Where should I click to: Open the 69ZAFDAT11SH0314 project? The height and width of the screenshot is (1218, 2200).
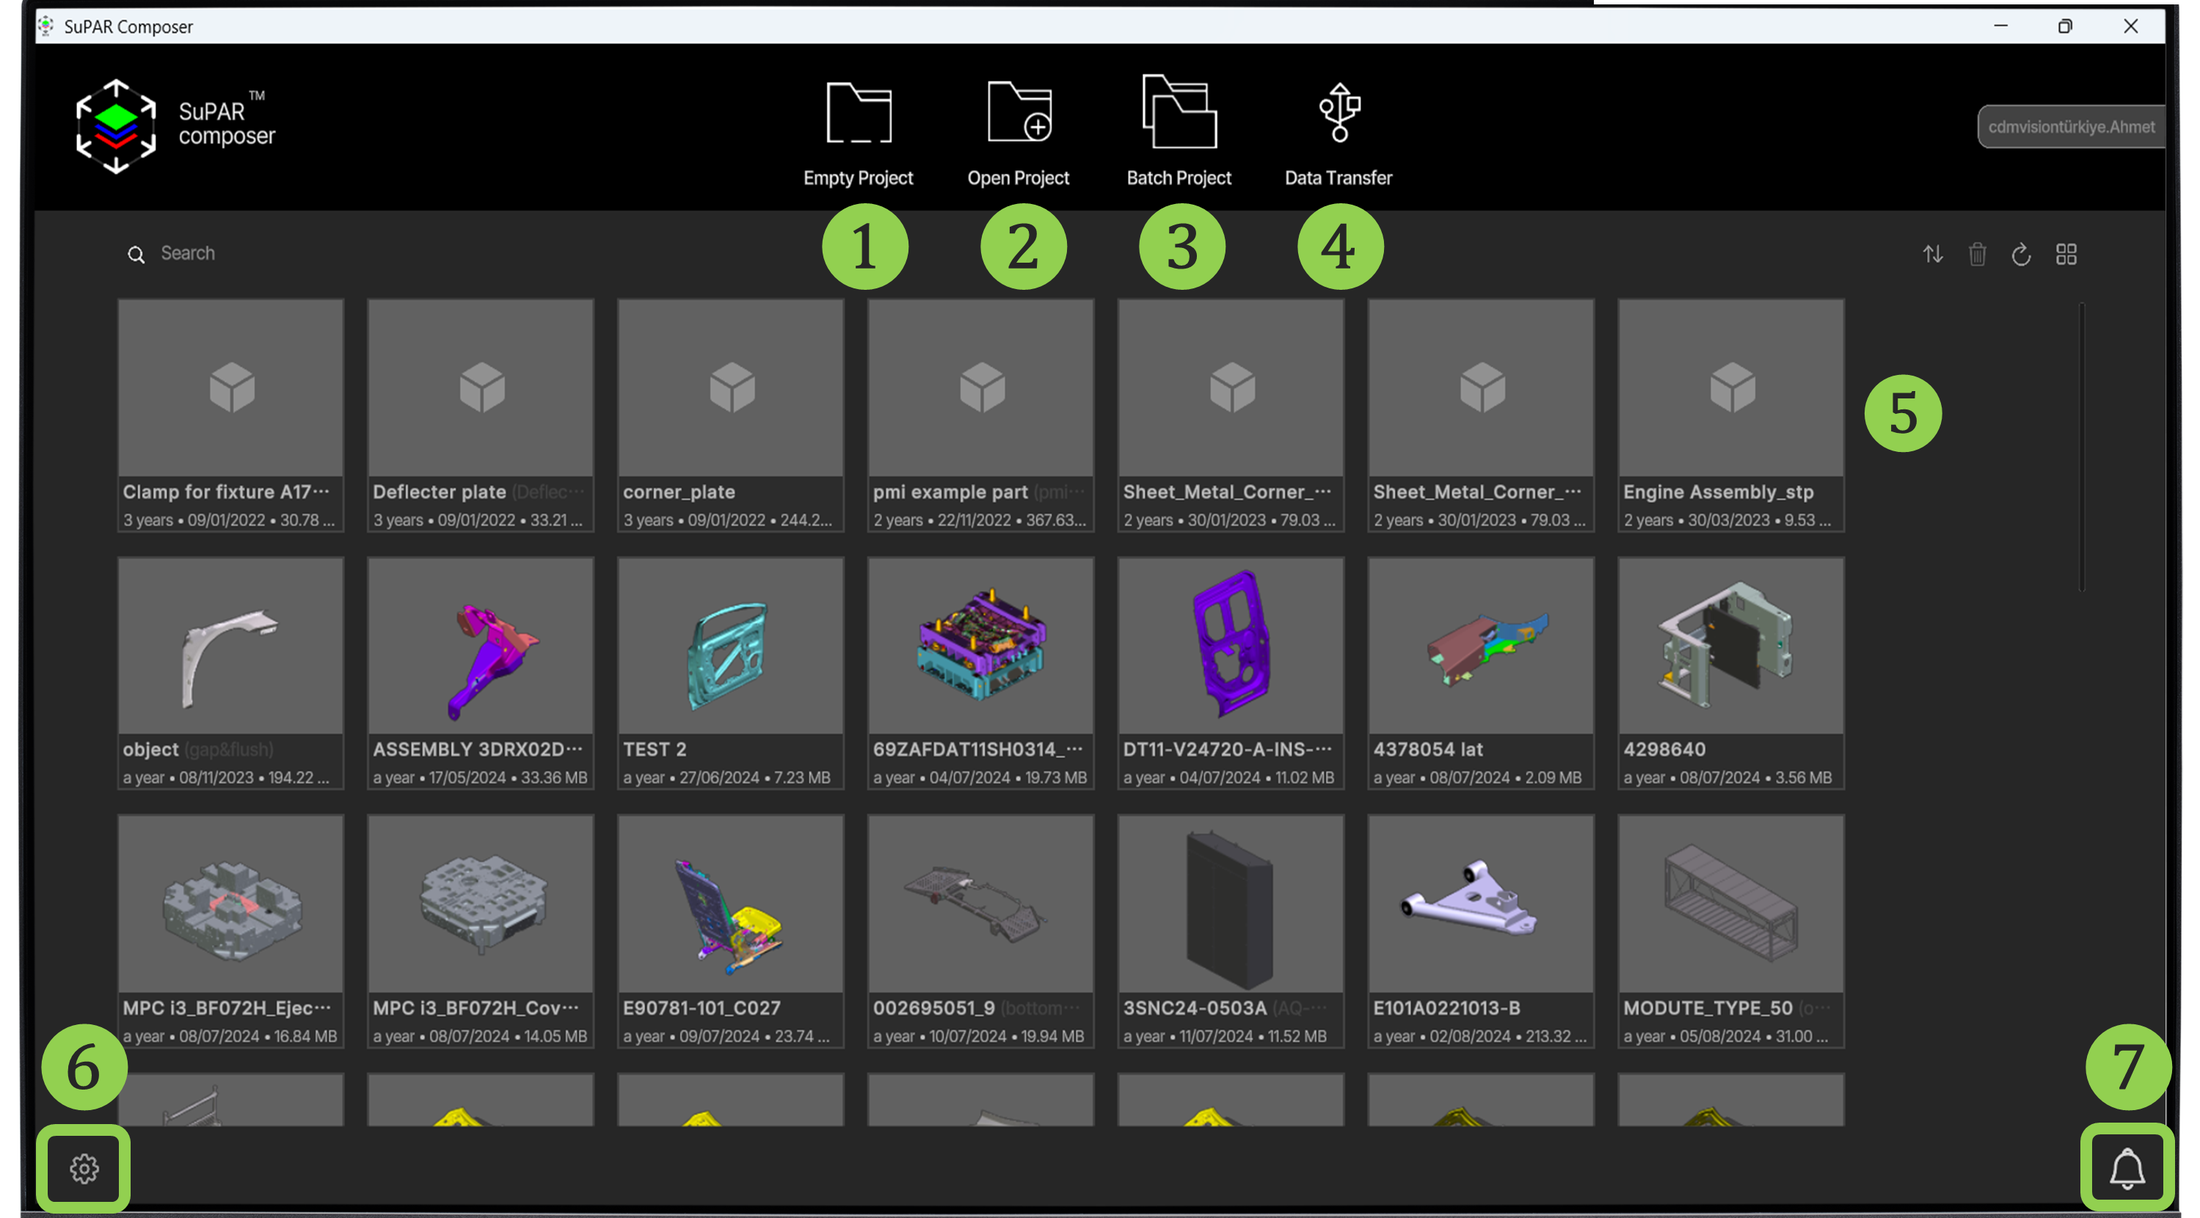pyautogui.click(x=981, y=673)
